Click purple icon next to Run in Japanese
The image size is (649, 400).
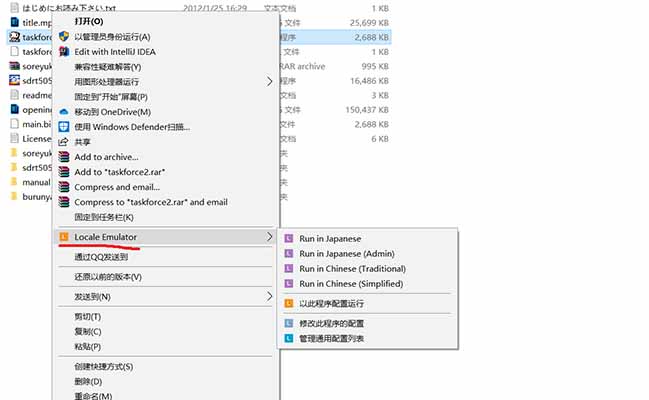(289, 239)
